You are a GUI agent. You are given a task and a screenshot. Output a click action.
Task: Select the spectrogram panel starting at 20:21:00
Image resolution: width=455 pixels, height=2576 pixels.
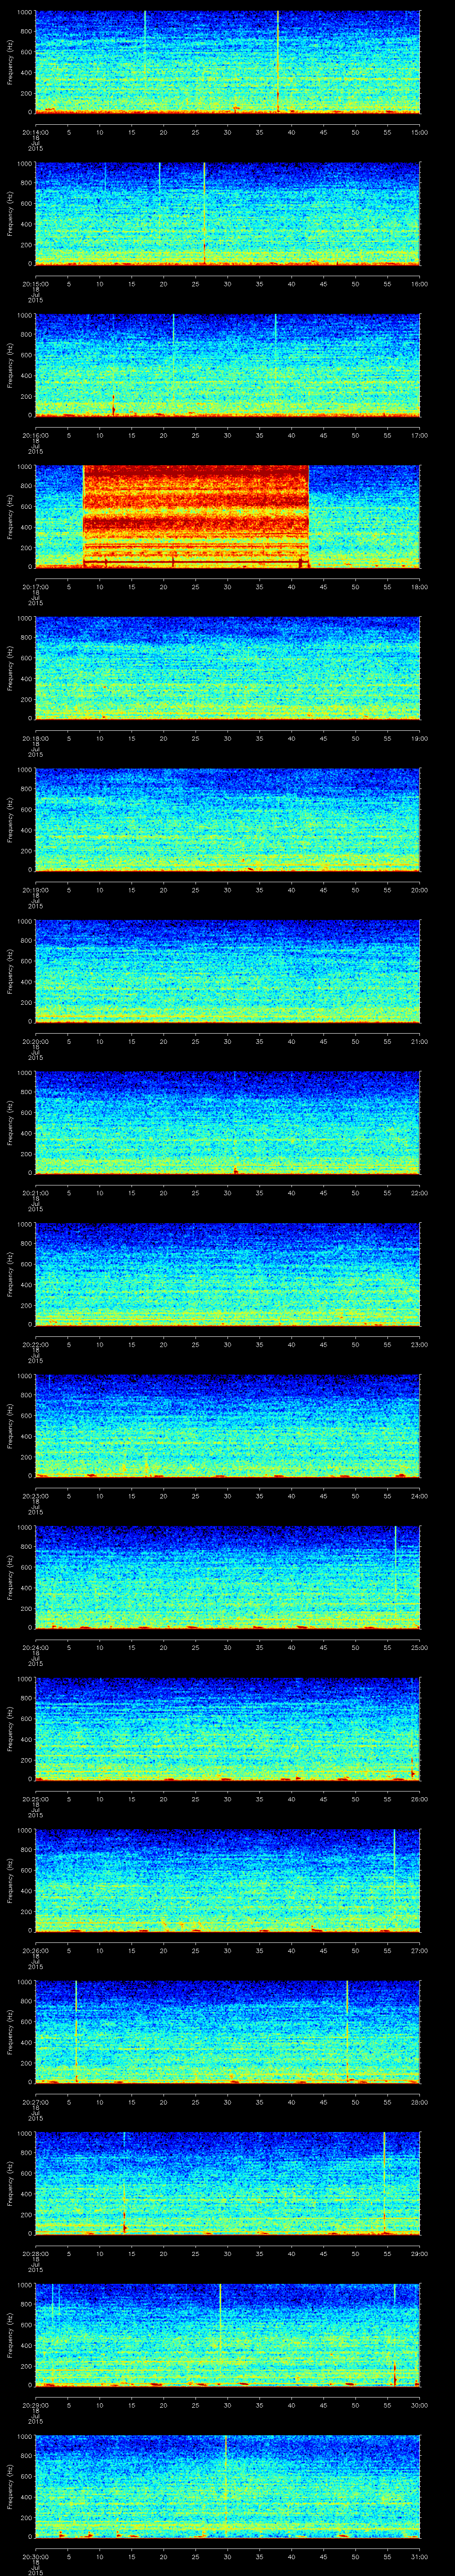click(227, 1122)
